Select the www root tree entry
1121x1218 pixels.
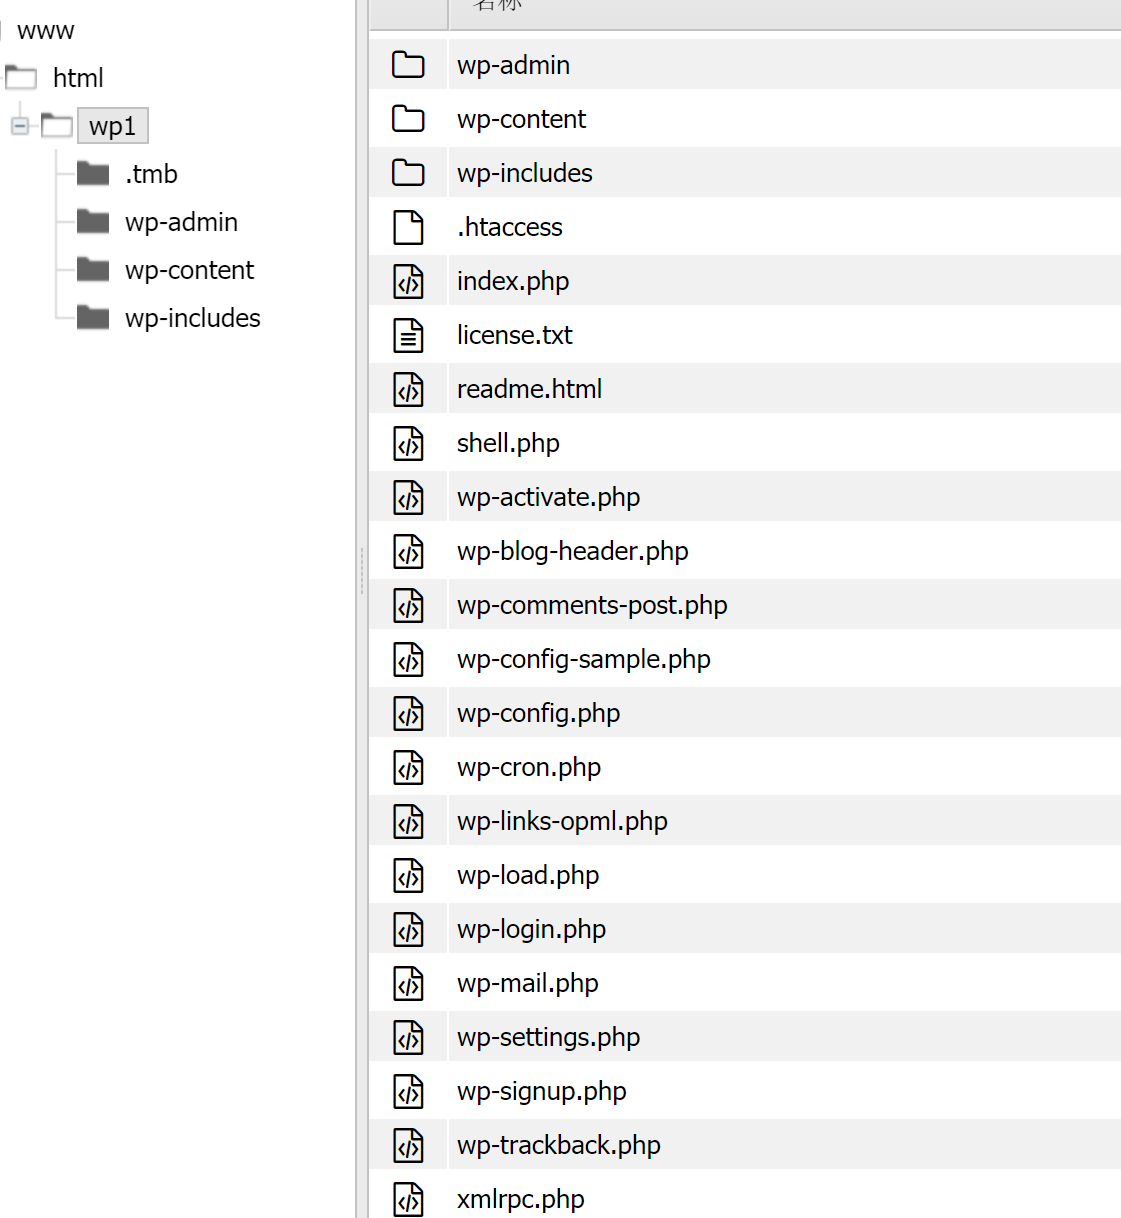46,30
